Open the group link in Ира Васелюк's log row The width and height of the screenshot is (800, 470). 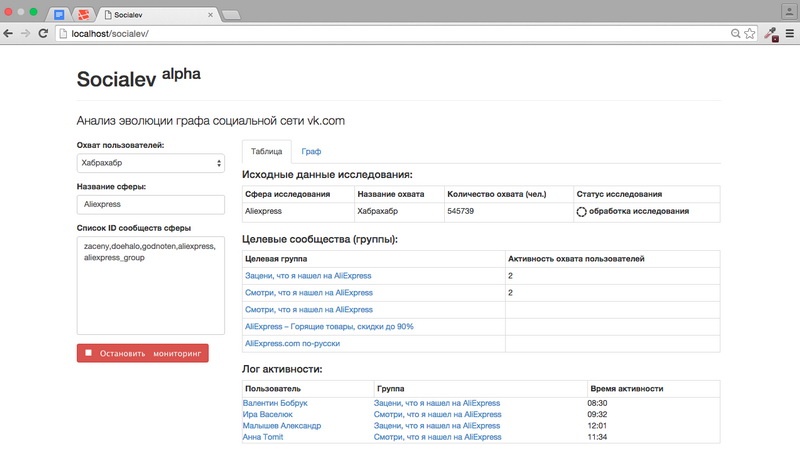(x=437, y=414)
